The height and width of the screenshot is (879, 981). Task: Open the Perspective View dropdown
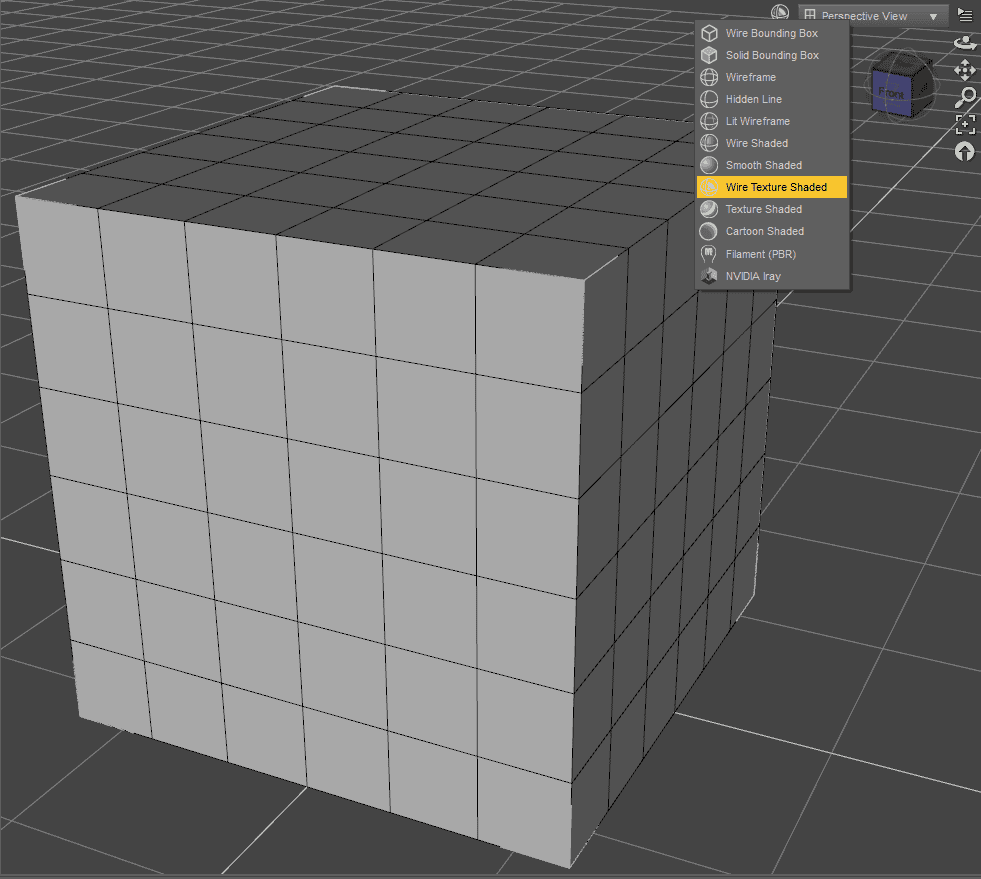(x=871, y=15)
